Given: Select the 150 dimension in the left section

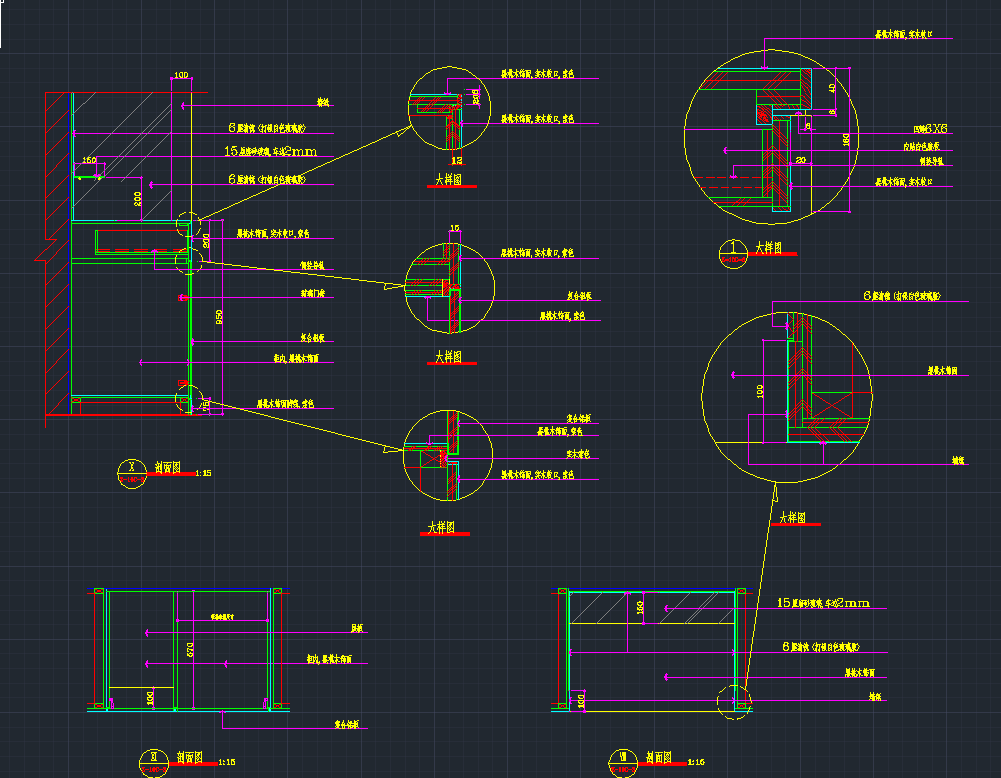Looking at the screenshot, I should pos(89,160).
